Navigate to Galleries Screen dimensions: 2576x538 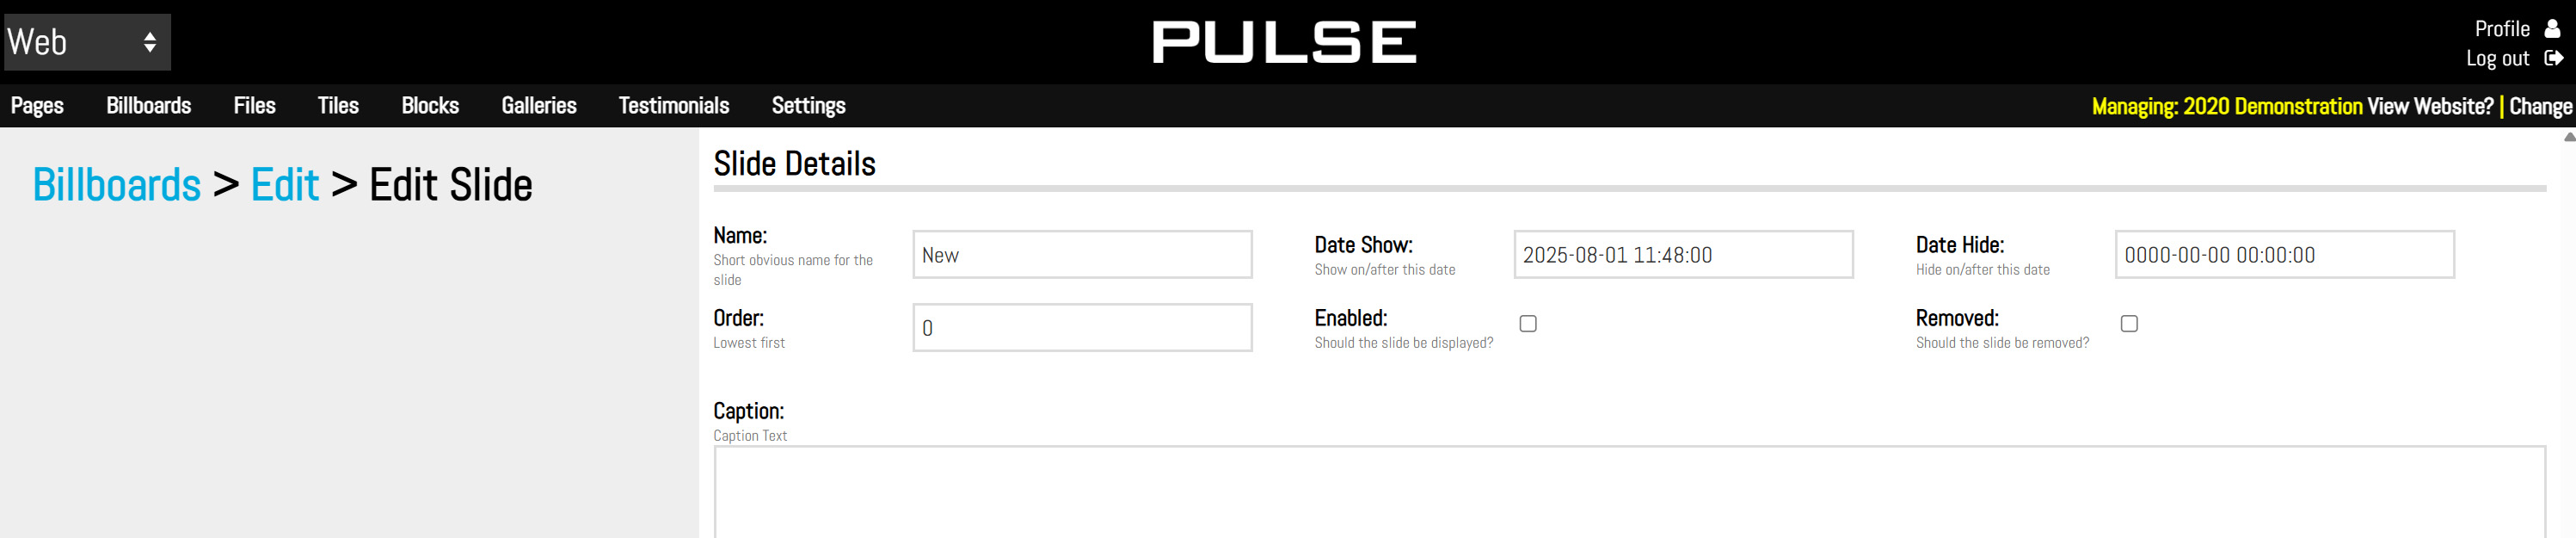tap(539, 106)
